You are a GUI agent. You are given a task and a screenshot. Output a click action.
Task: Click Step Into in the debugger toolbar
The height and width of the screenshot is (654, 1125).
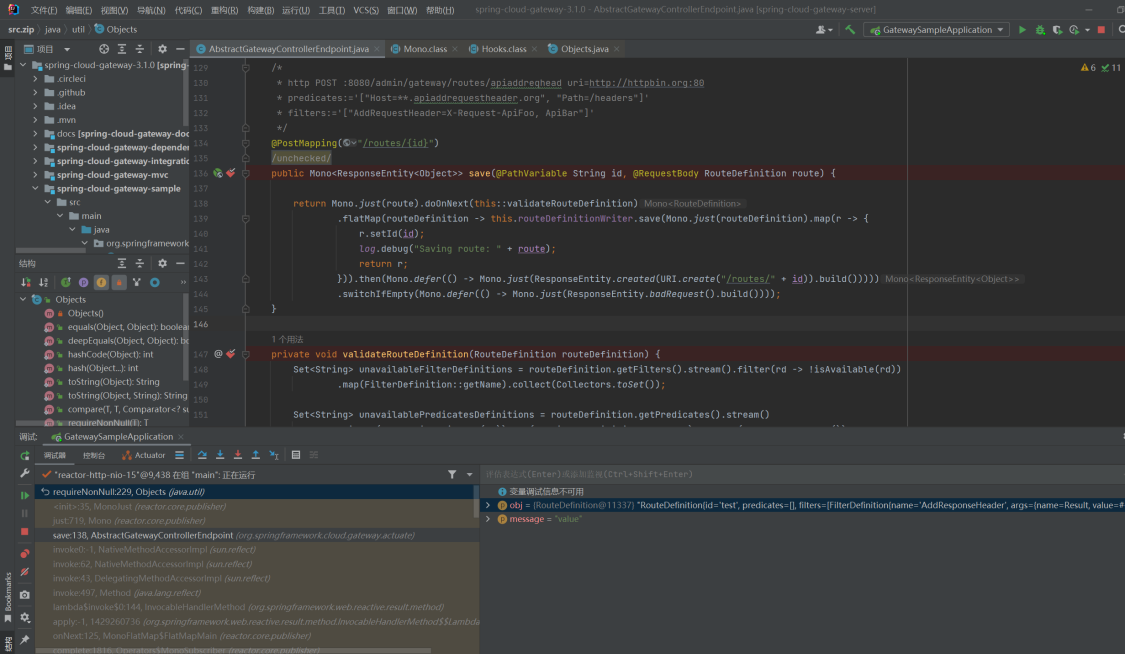[220, 455]
